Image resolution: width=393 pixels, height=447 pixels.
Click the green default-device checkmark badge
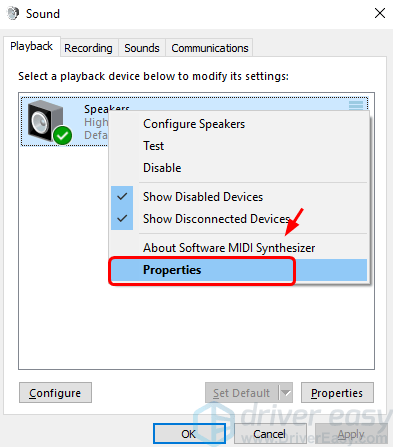[x=62, y=135]
